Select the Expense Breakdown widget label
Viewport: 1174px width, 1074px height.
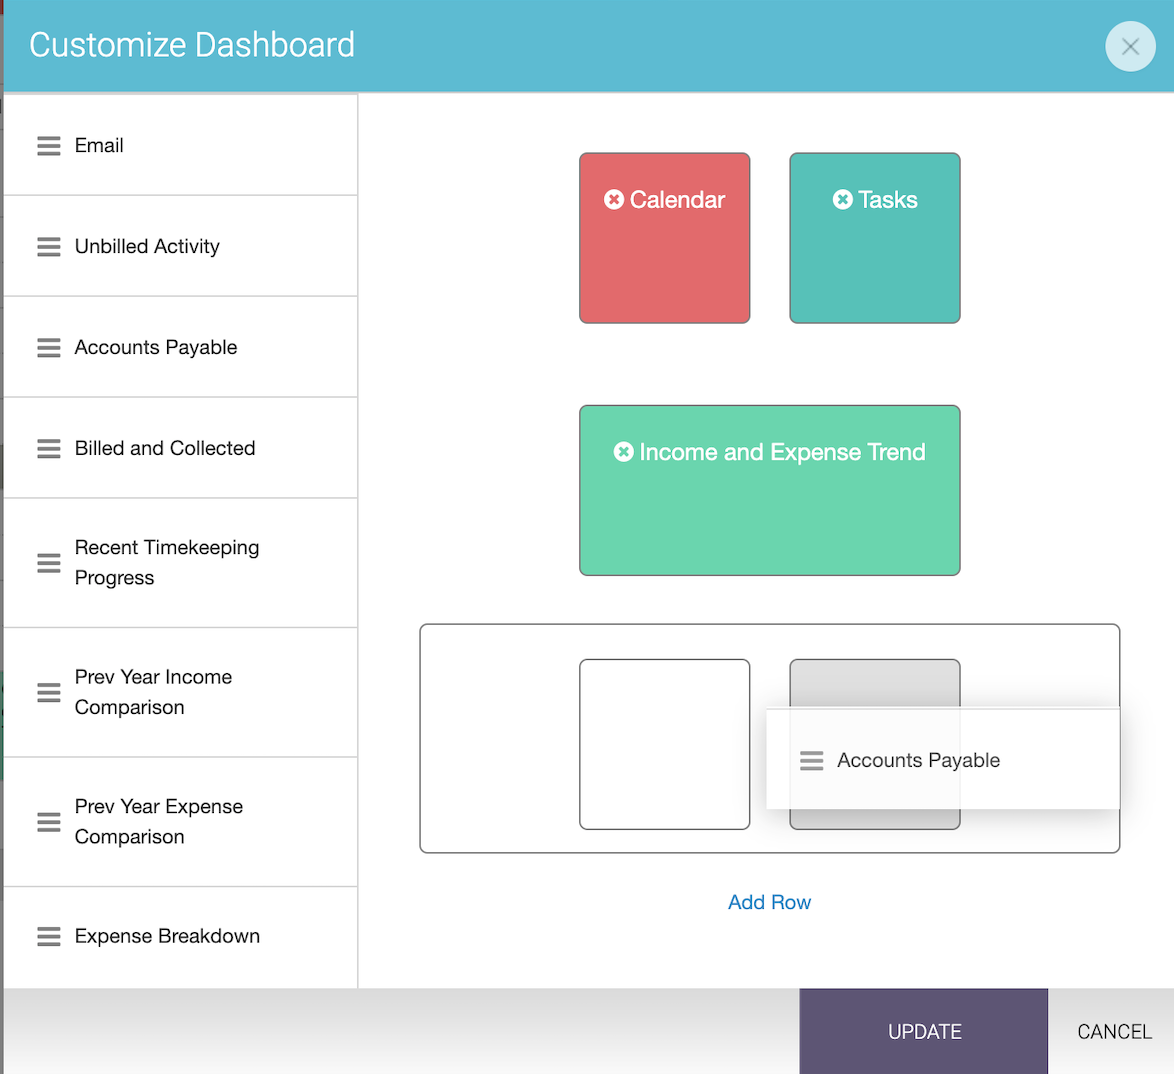click(167, 936)
